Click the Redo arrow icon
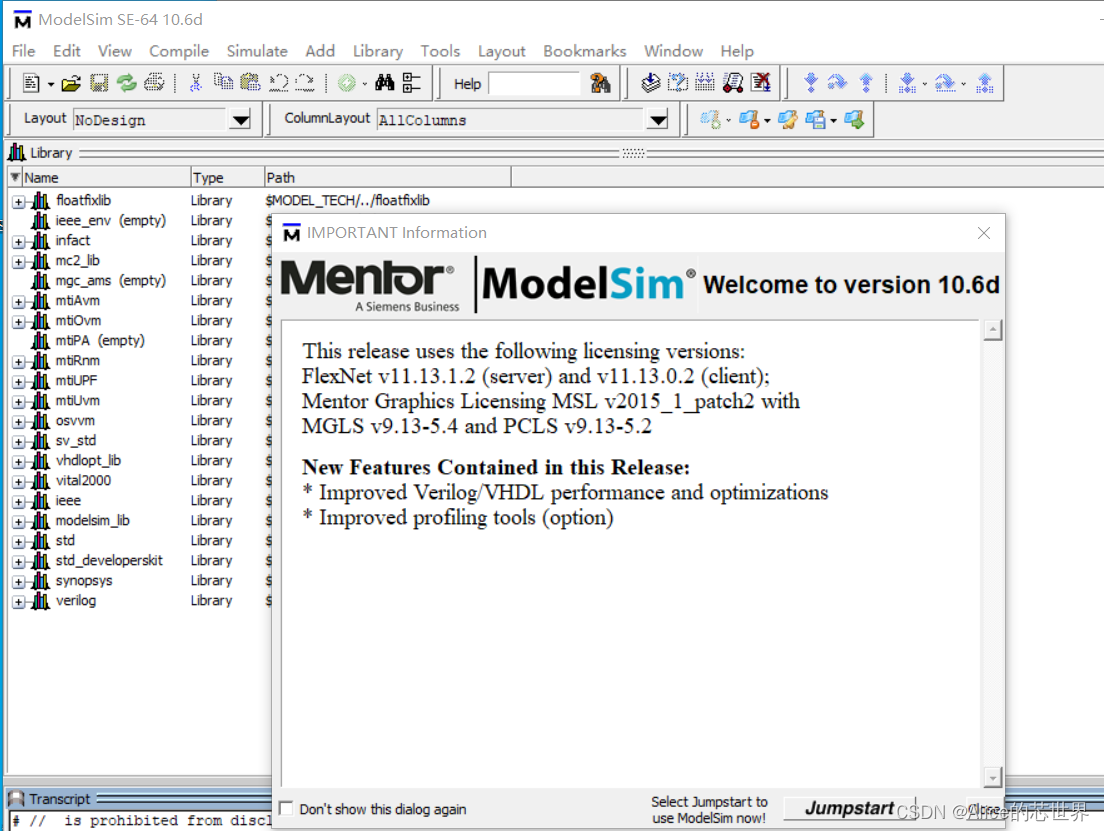The width and height of the screenshot is (1104, 831). click(305, 83)
